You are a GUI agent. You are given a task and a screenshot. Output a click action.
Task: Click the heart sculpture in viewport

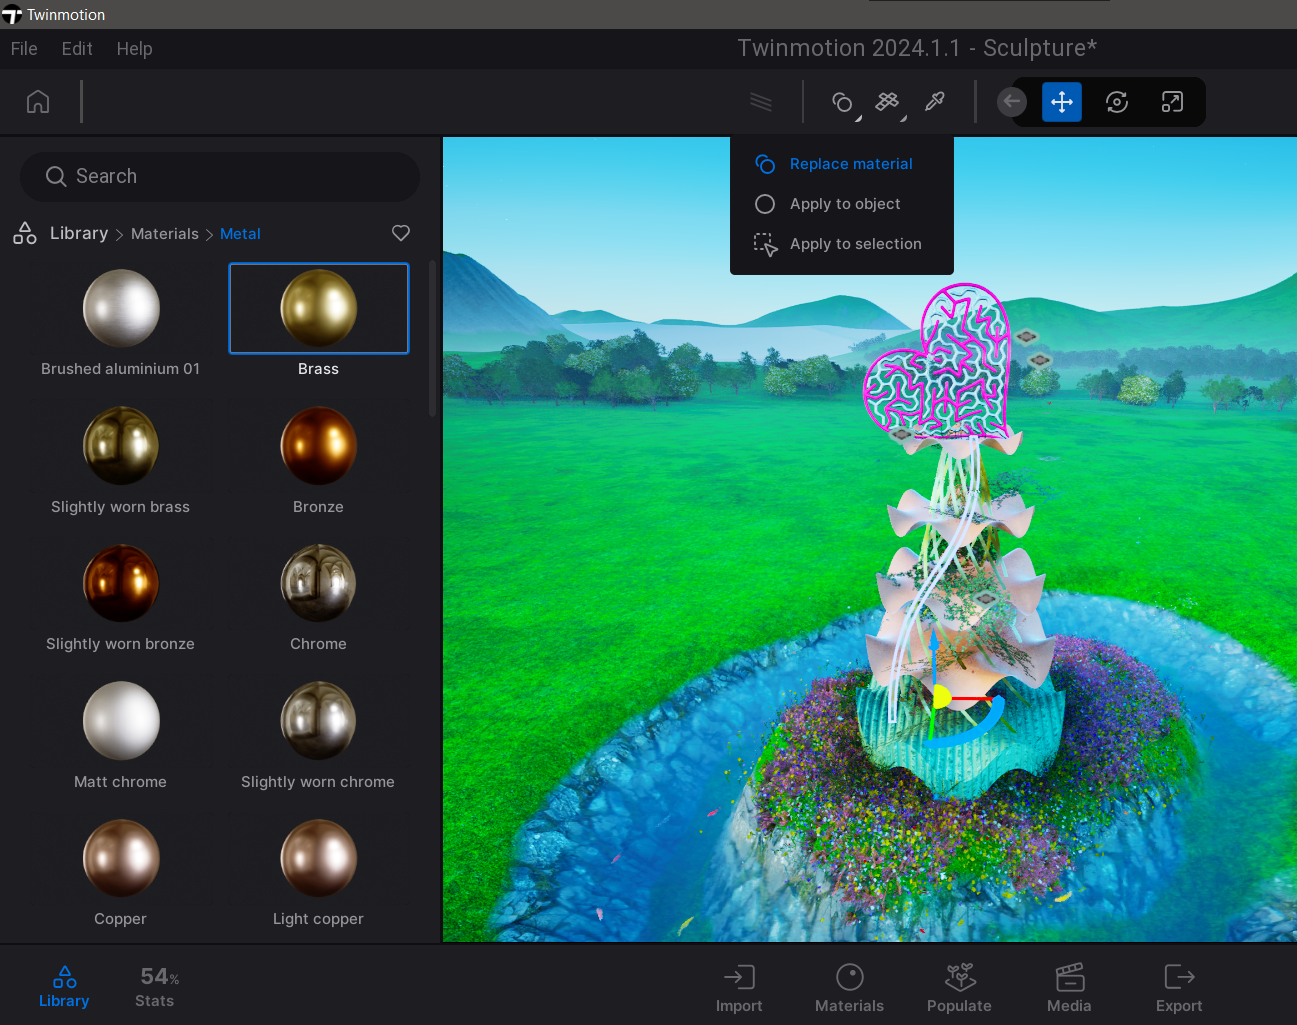point(938,364)
